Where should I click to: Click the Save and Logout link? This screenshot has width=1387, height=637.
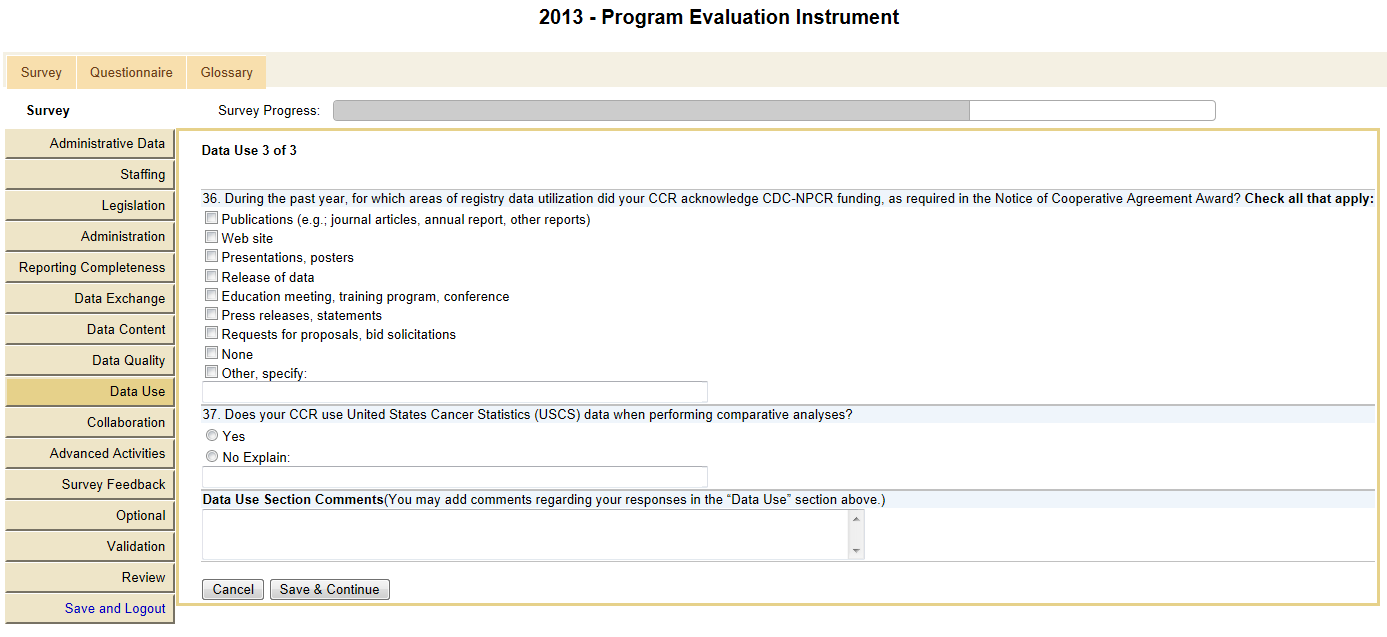(115, 608)
